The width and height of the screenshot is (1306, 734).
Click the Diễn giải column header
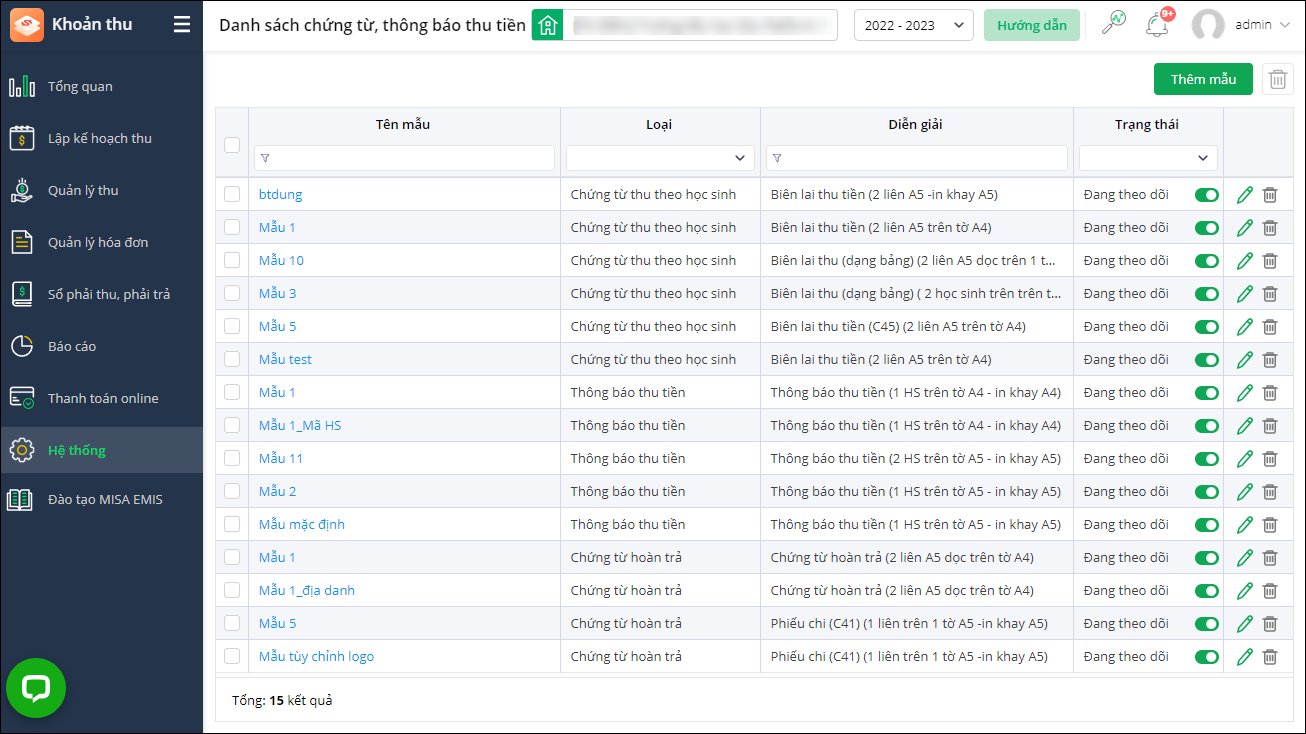coord(916,125)
